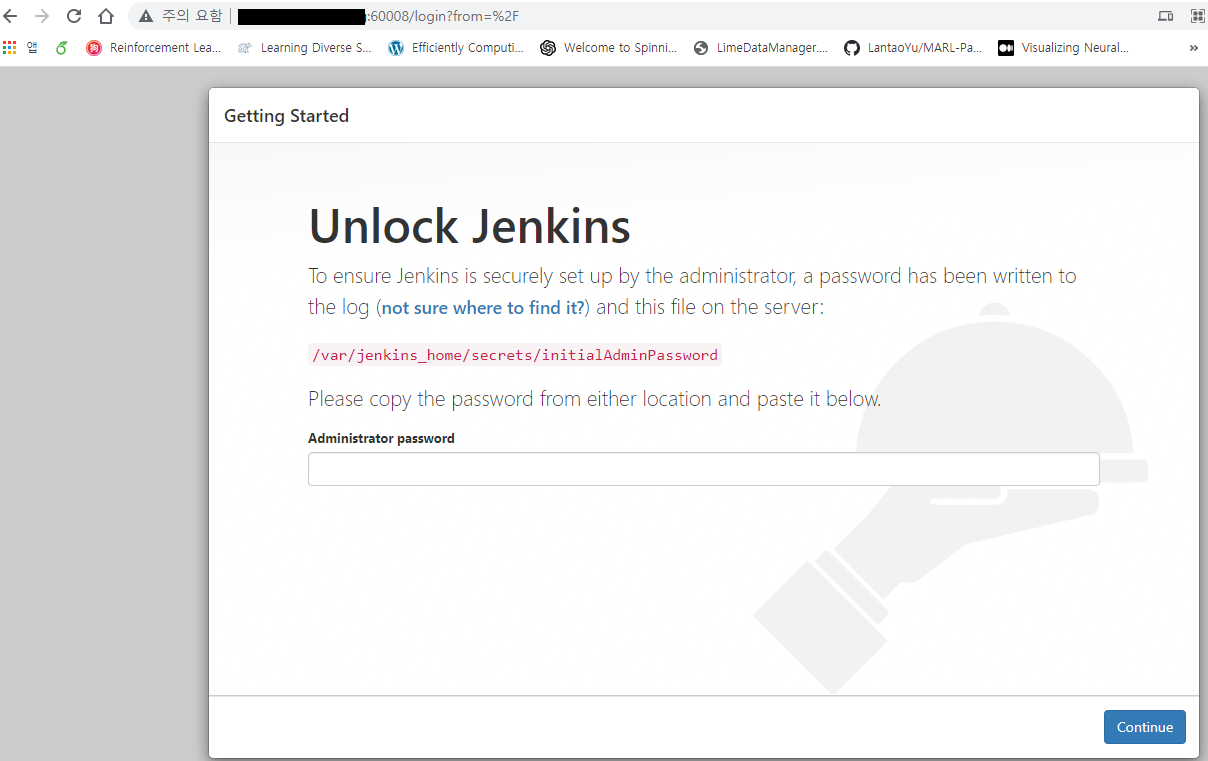Screen dimensions: 1208x761
Task: Click the security warning triangle icon
Action: pos(146,16)
